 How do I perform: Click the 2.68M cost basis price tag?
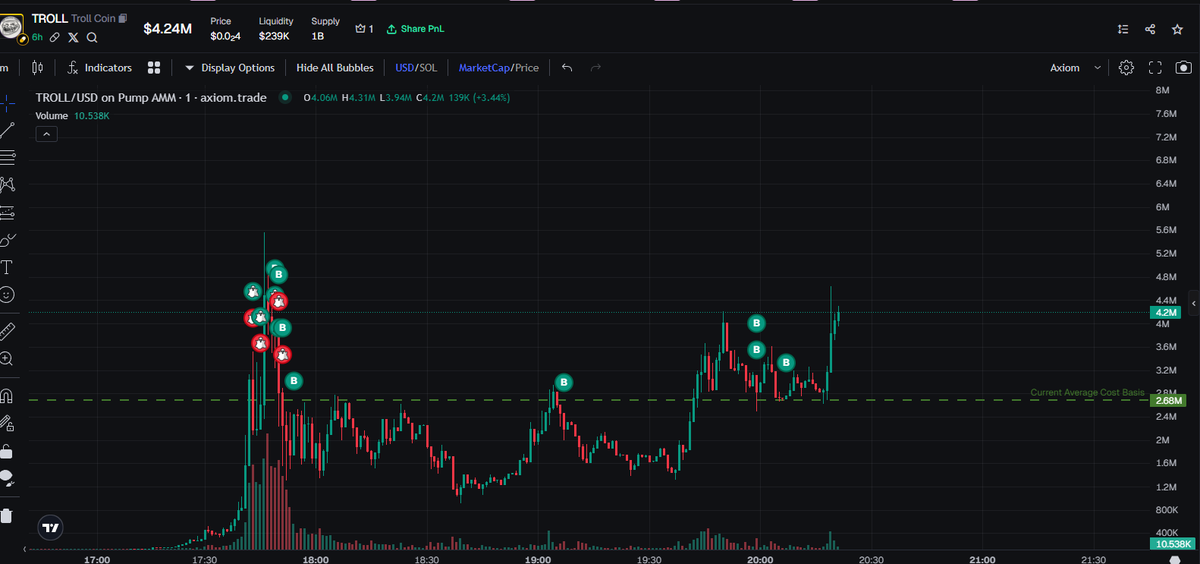(1167, 401)
